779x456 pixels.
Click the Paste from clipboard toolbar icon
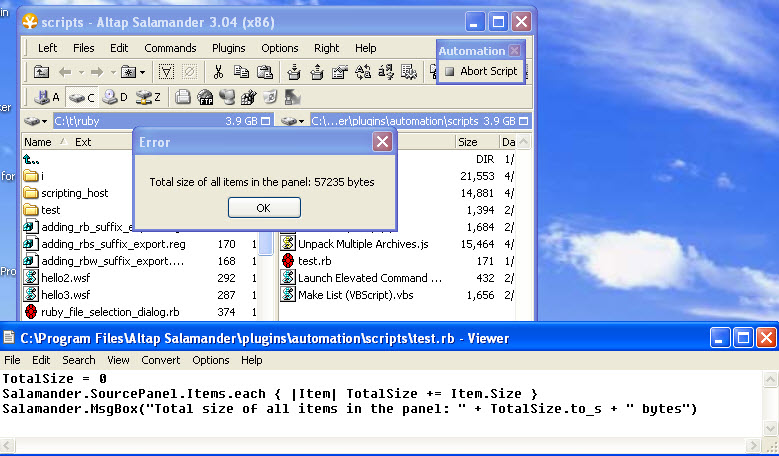(x=265, y=72)
